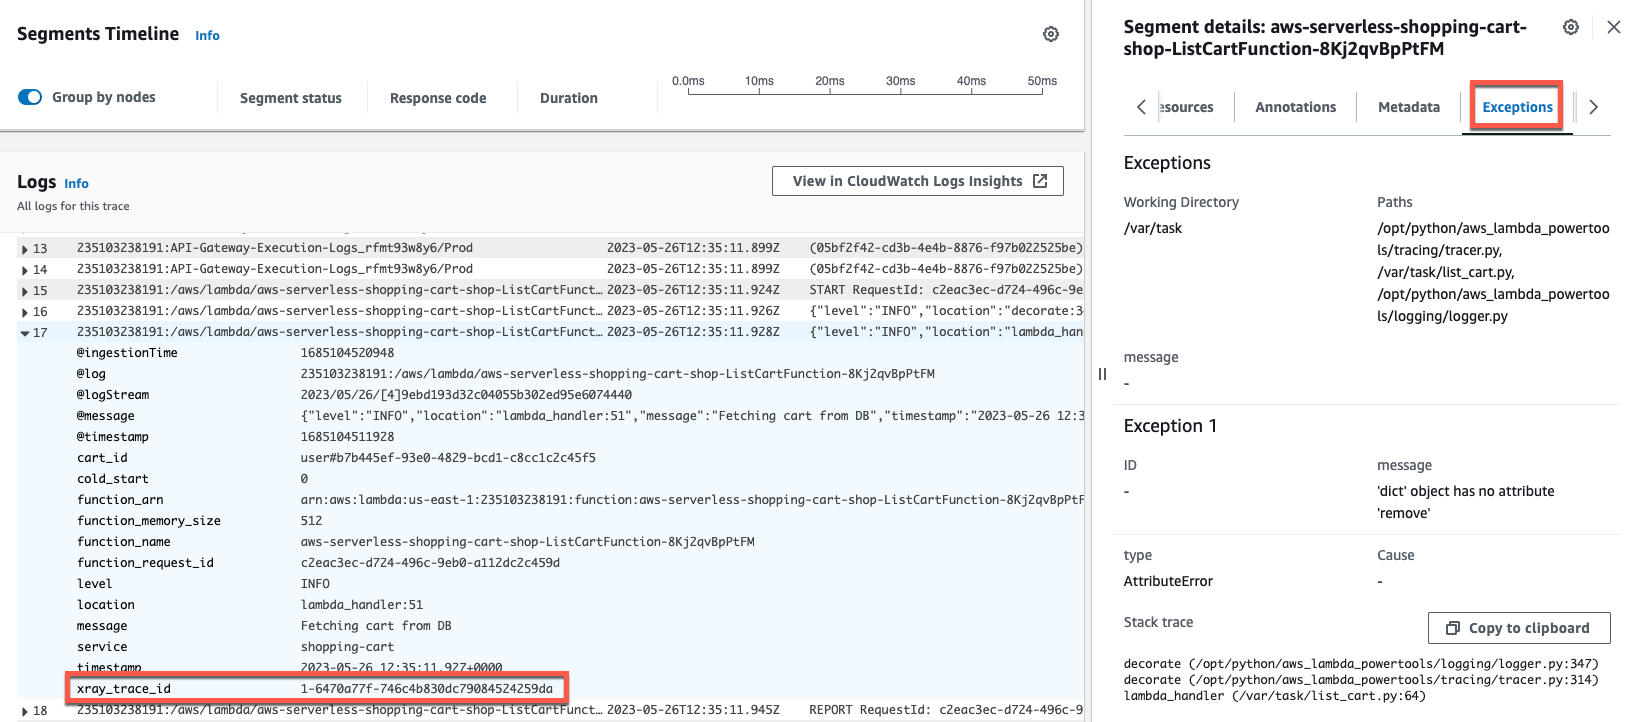Click View in CloudWatch Logs Insights
Screen dimensions: 1630x722
(x=918, y=181)
